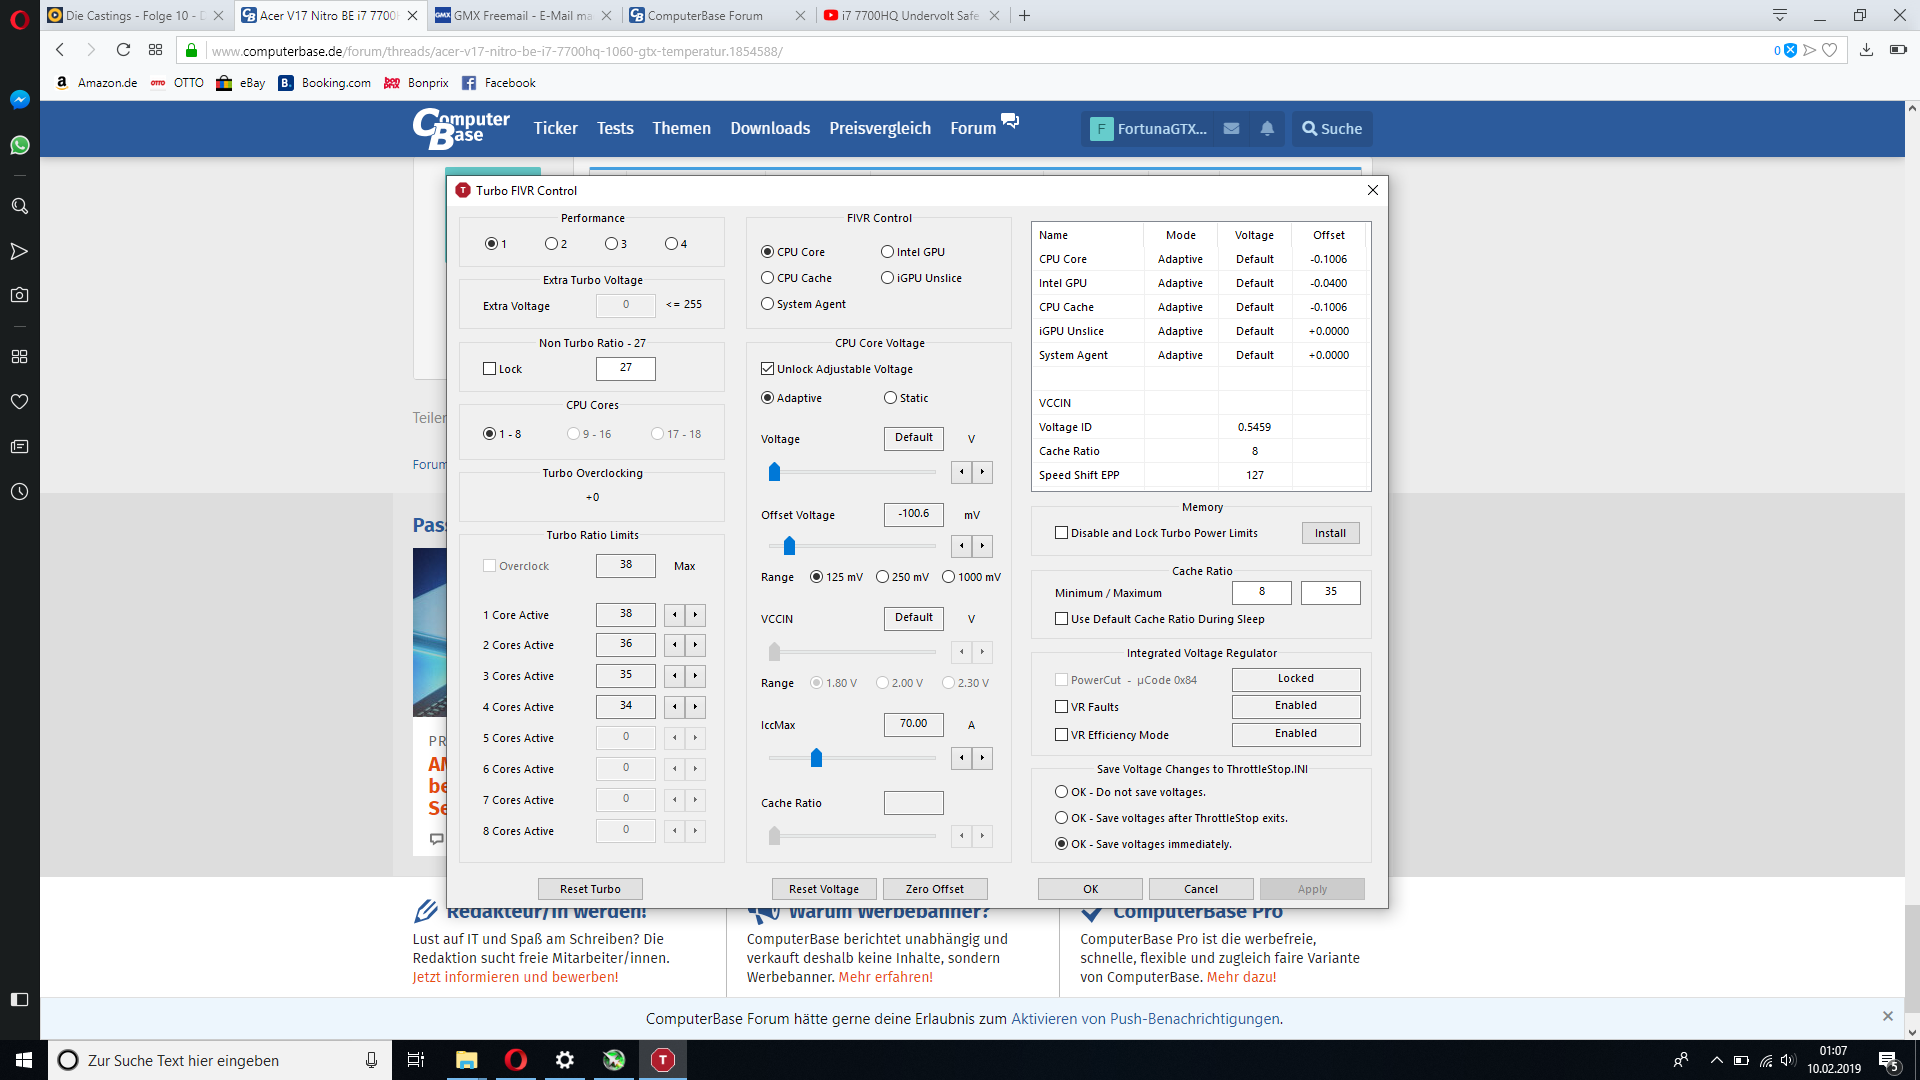Open WhatsApp in Opera sidebar
The height and width of the screenshot is (1080, 1920).
[19, 145]
